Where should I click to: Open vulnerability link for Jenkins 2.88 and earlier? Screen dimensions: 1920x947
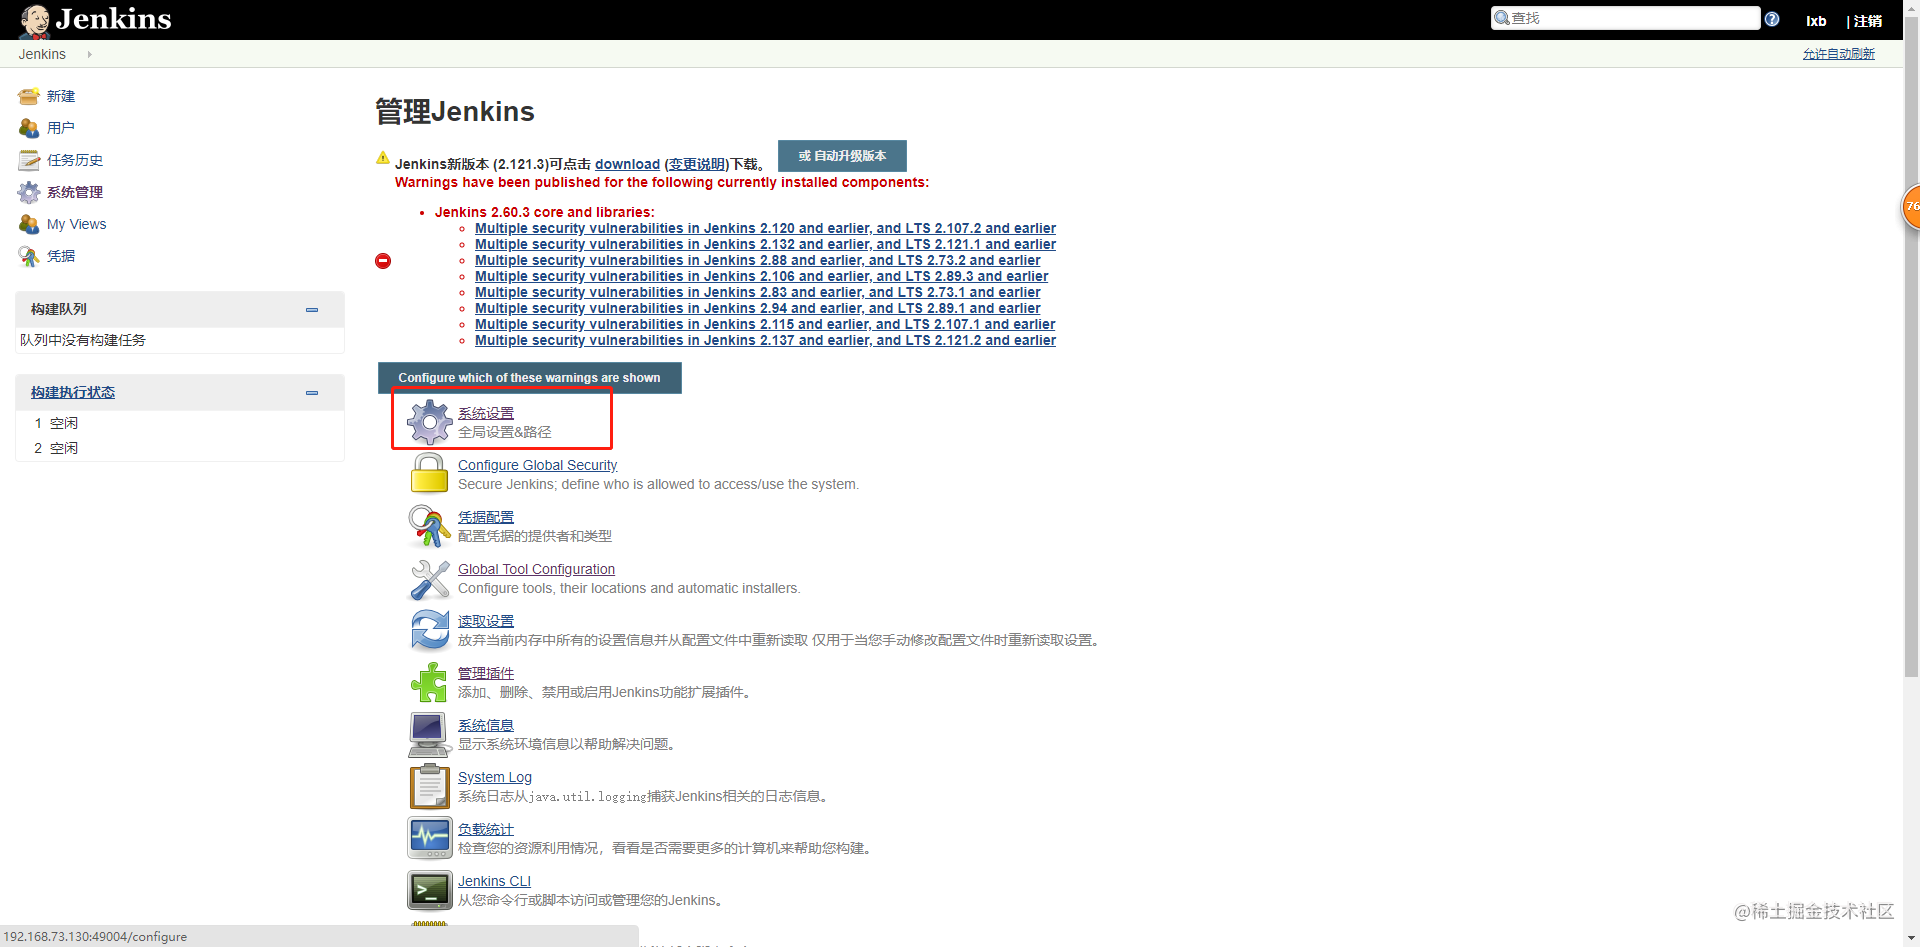pos(758,260)
